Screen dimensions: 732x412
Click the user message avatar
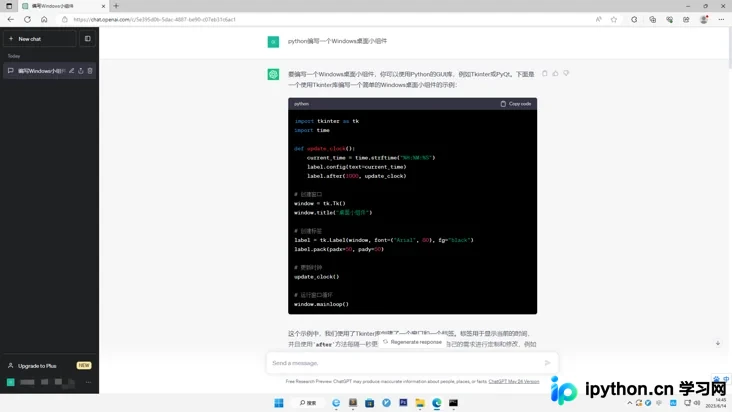coord(273,42)
